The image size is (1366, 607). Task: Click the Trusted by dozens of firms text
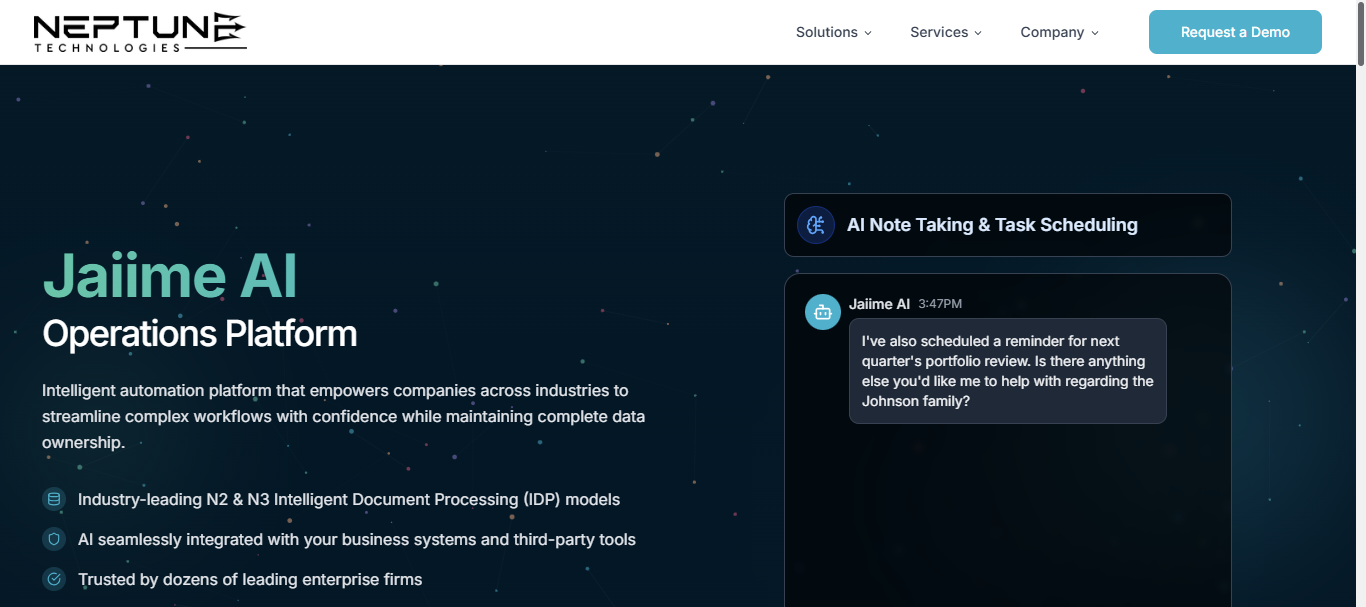point(250,579)
